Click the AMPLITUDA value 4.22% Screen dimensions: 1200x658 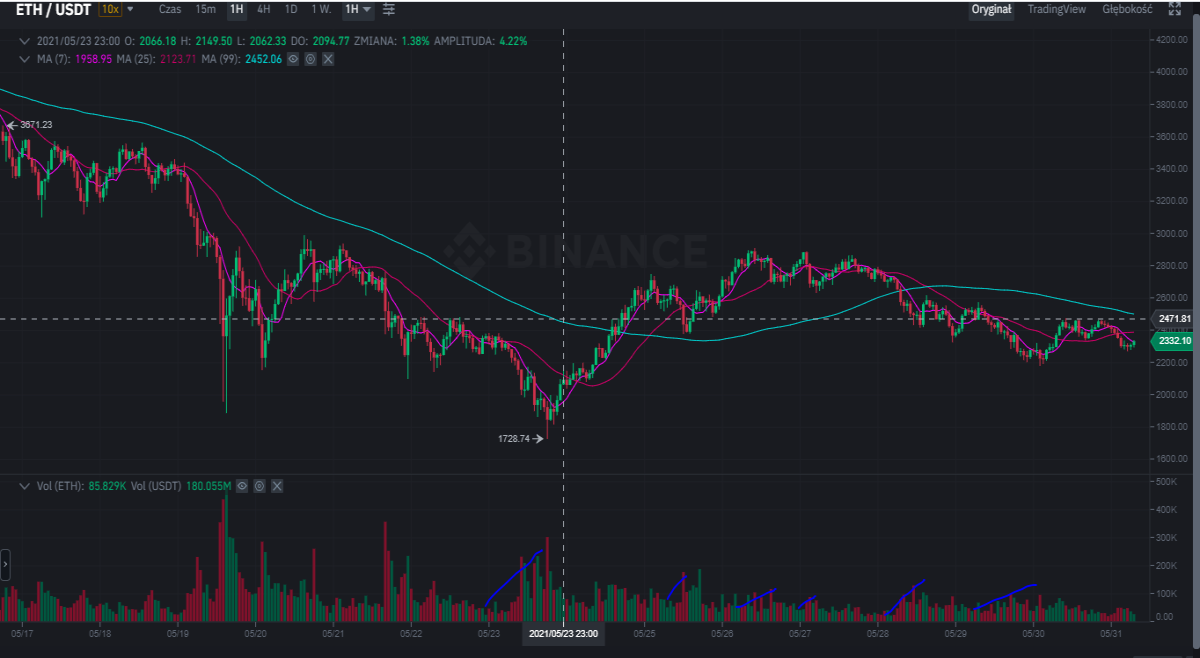pos(511,41)
